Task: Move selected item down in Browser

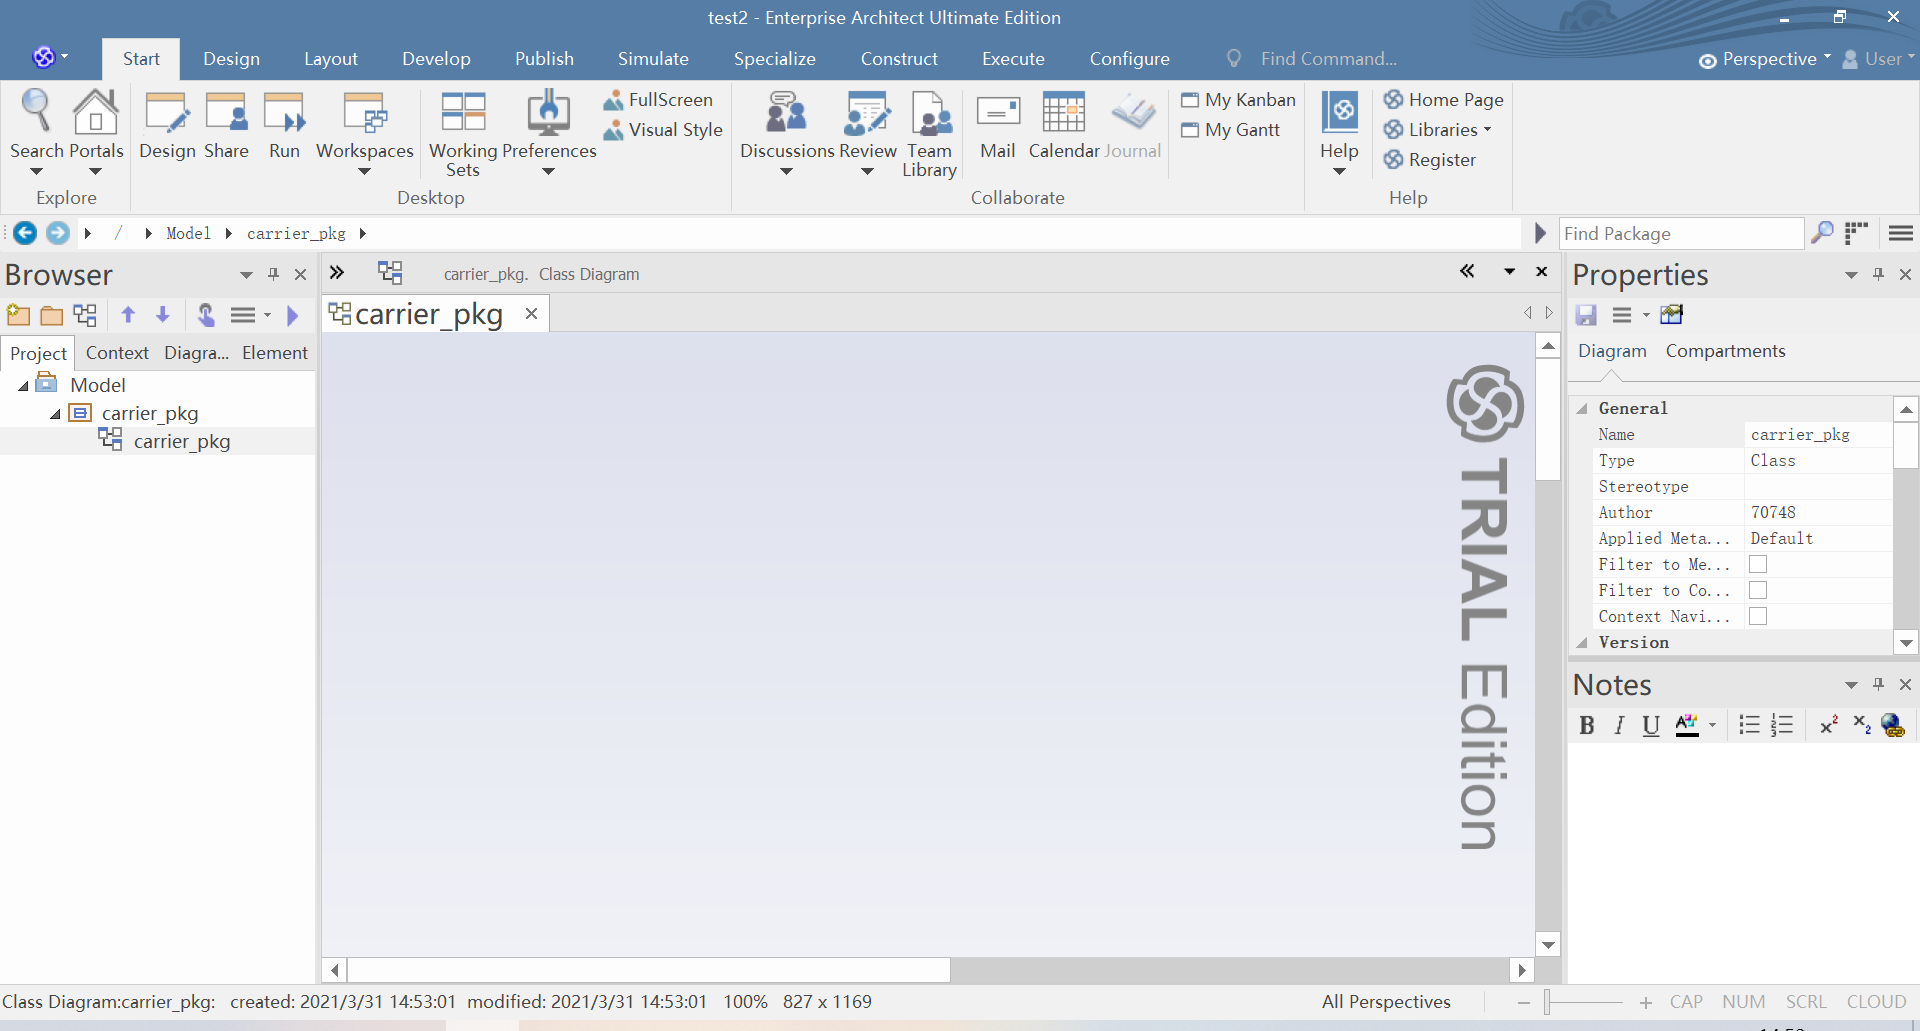Action: [x=163, y=315]
